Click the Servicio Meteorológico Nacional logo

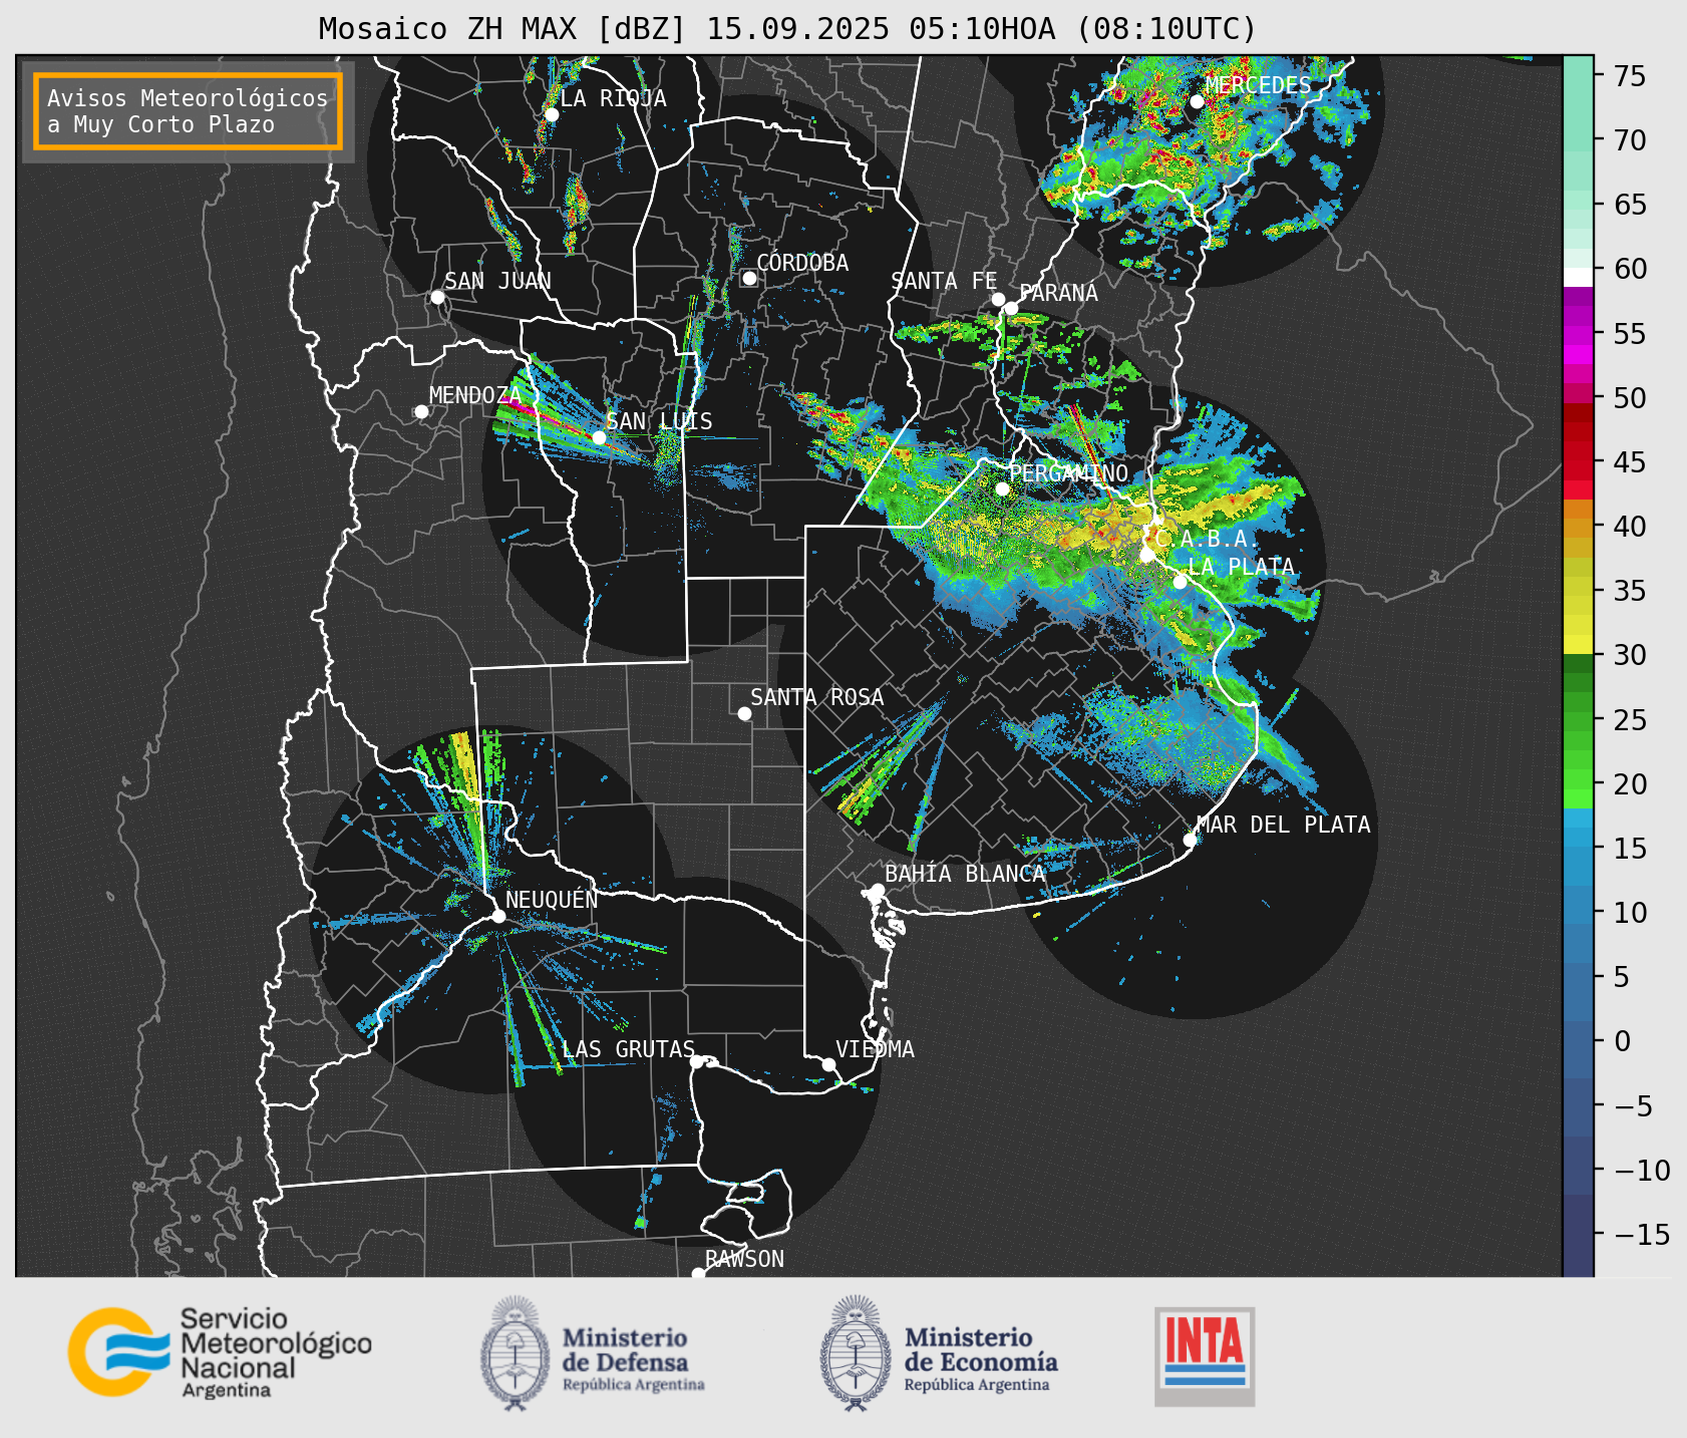[219, 1352]
